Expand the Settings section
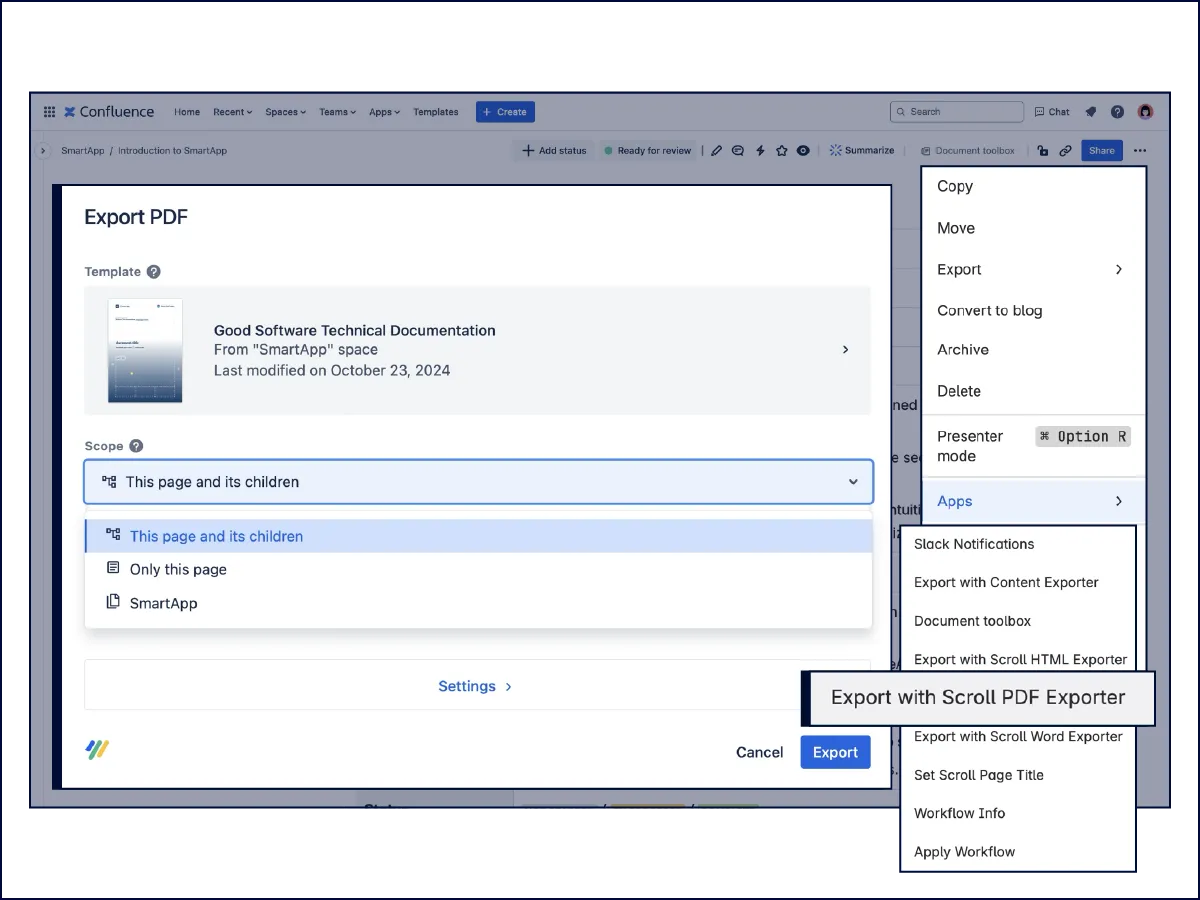1200x900 pixels. (x=475, y=686)
